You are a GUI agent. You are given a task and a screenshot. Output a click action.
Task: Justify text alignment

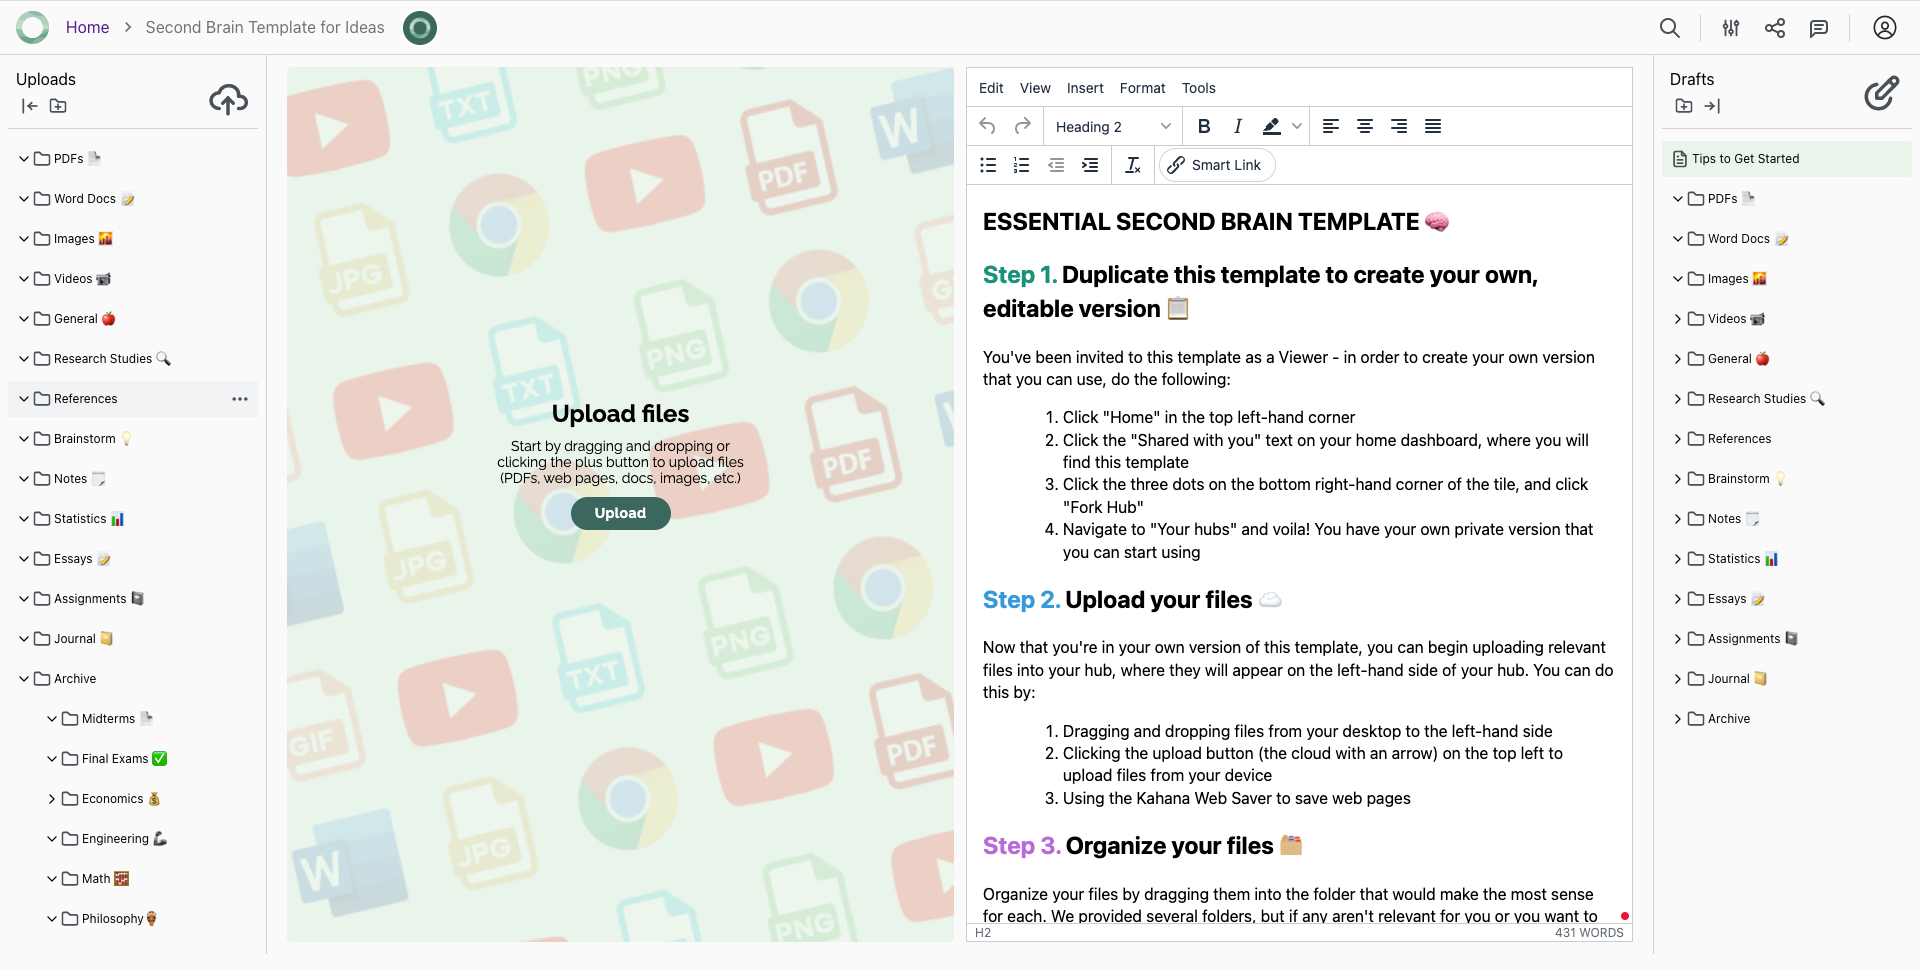point(1433,126)
